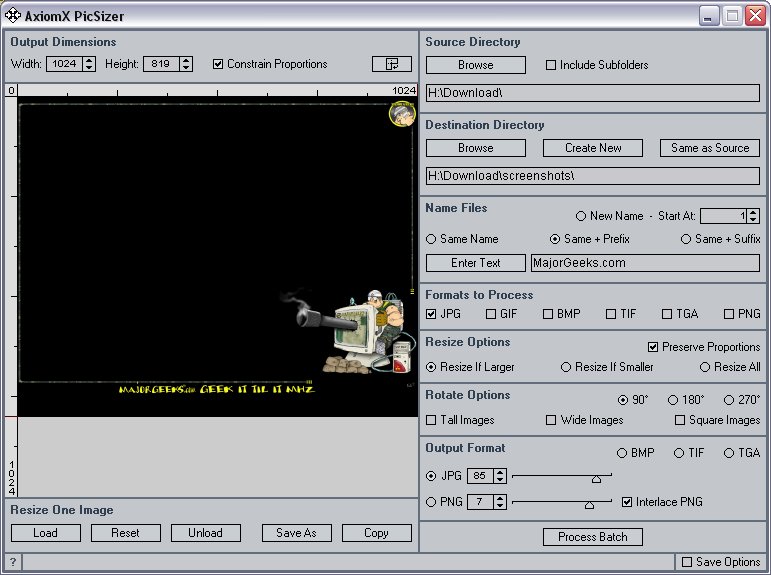Viewport: 771px width, 575px height.
Task: Set output format to BMP
Action: click(622, 453)
